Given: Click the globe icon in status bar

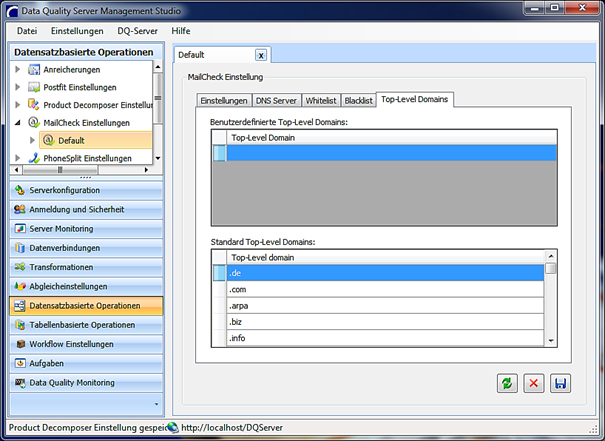Looking at the screenshot, I should click(x=173, y=427).
